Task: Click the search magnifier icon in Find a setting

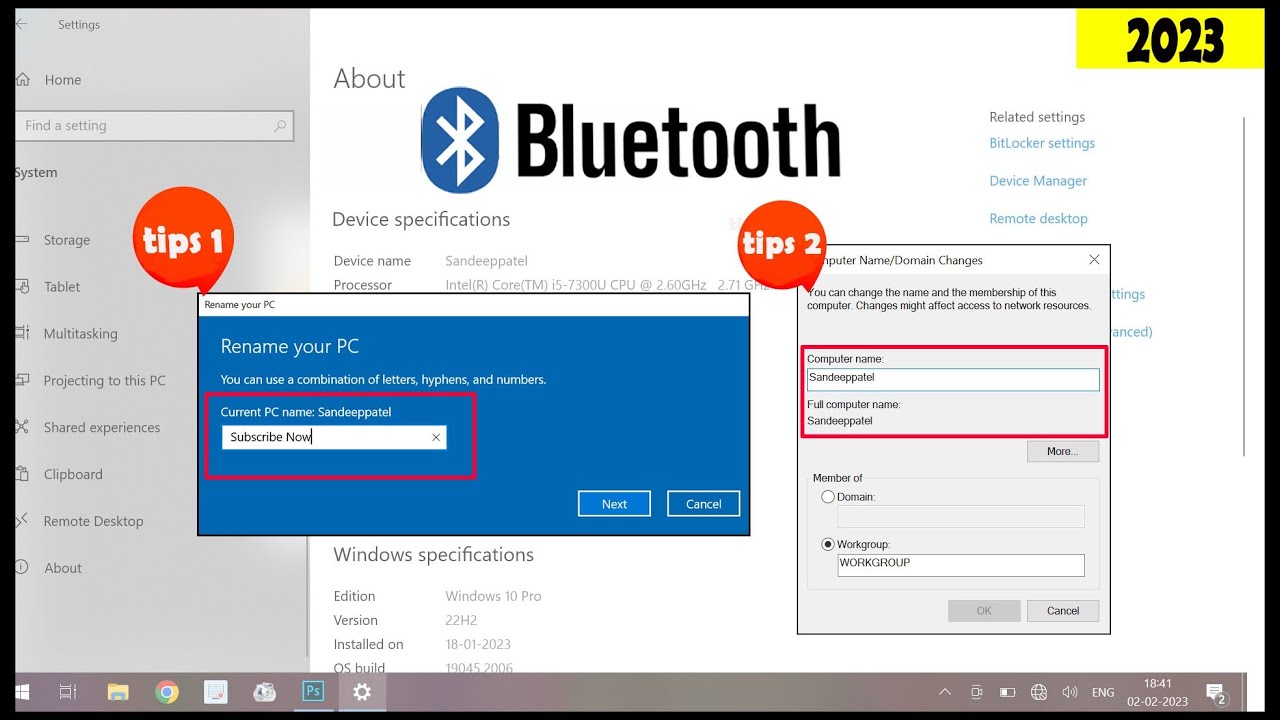Action: pos(280,126)
